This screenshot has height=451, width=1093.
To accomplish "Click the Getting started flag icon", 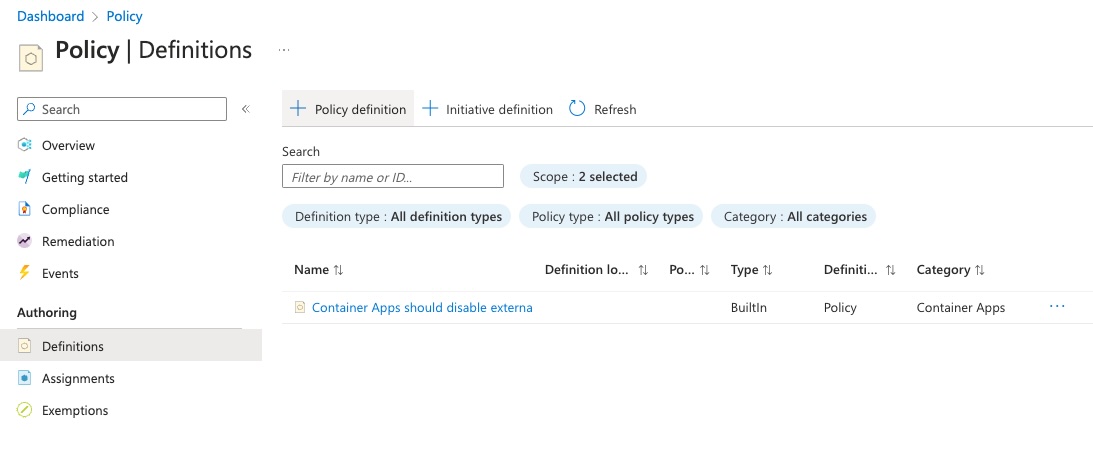I will click(24, 177).
